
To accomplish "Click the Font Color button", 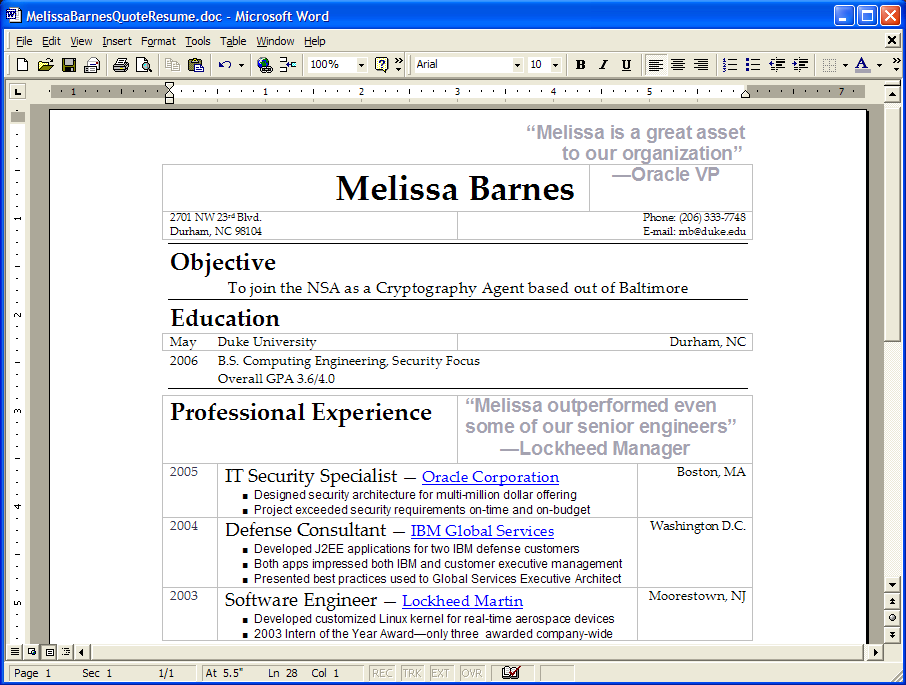I will click(861, 65).
